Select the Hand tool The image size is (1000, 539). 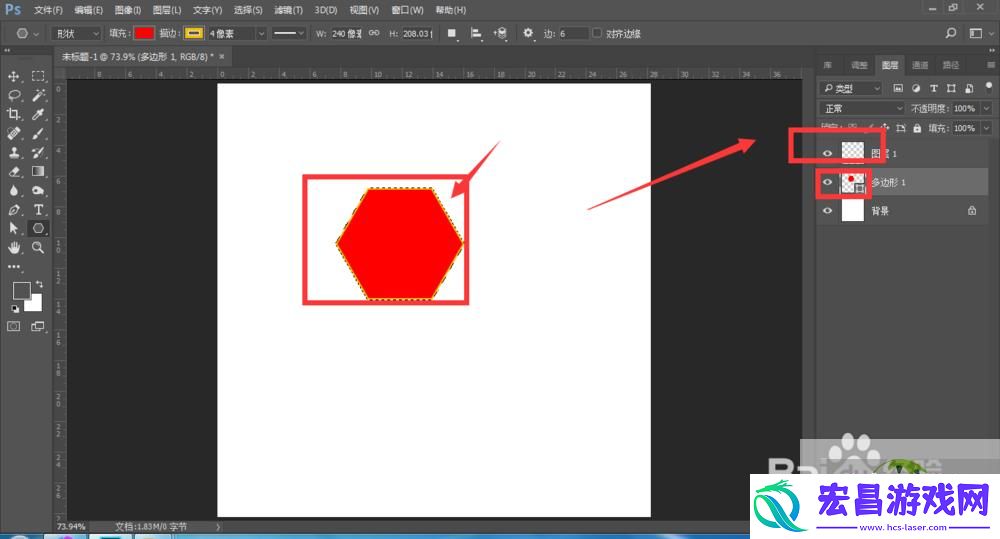click(13, 247)
